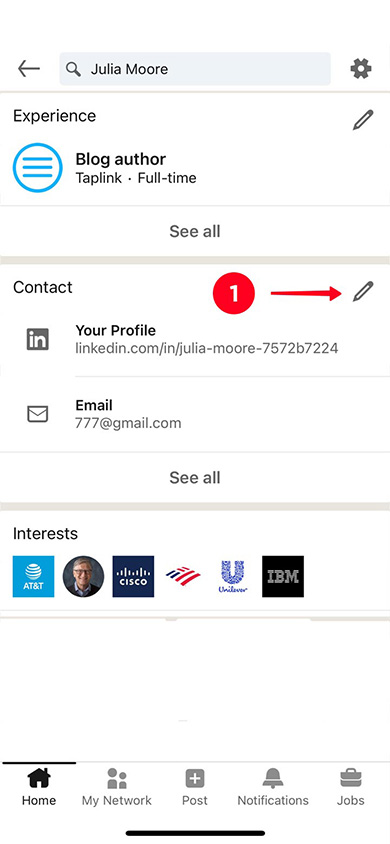This screenshot has width=390, height=844.
Task: Expand Experience with See all
Action: [x=195, y=231]
